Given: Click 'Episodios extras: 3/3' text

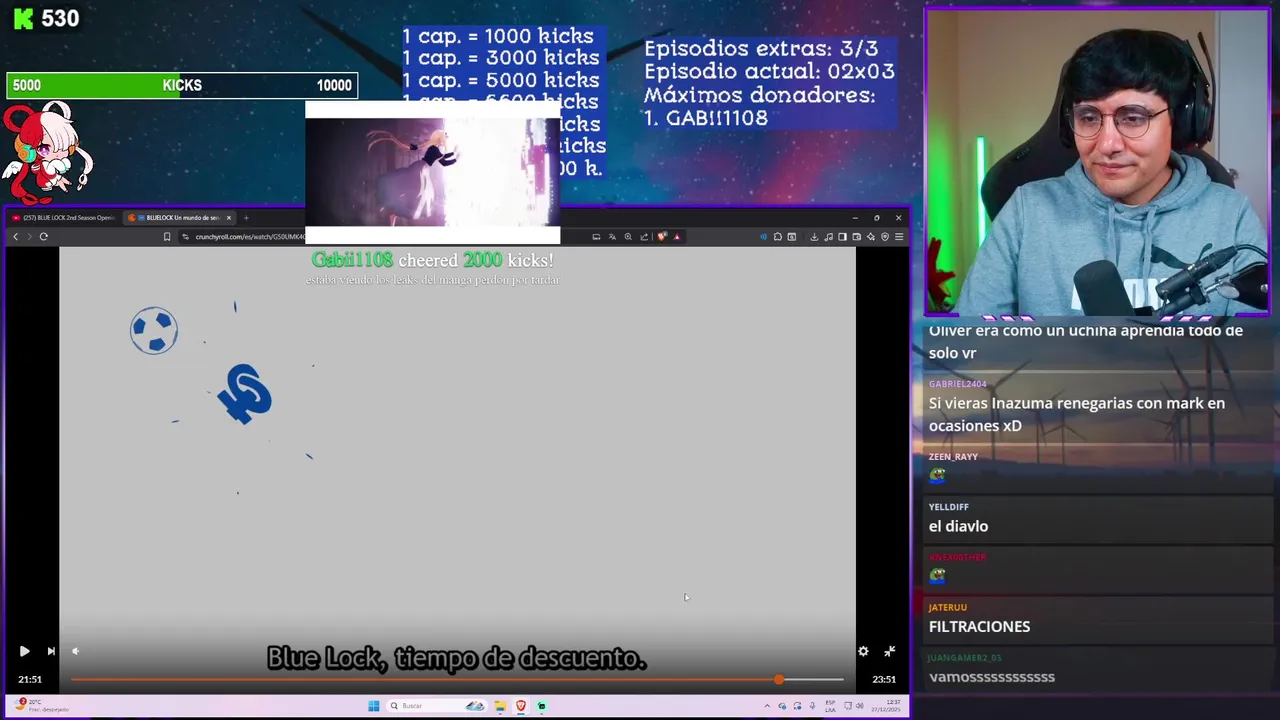Looking at the screenshot, I should [761, 48].
